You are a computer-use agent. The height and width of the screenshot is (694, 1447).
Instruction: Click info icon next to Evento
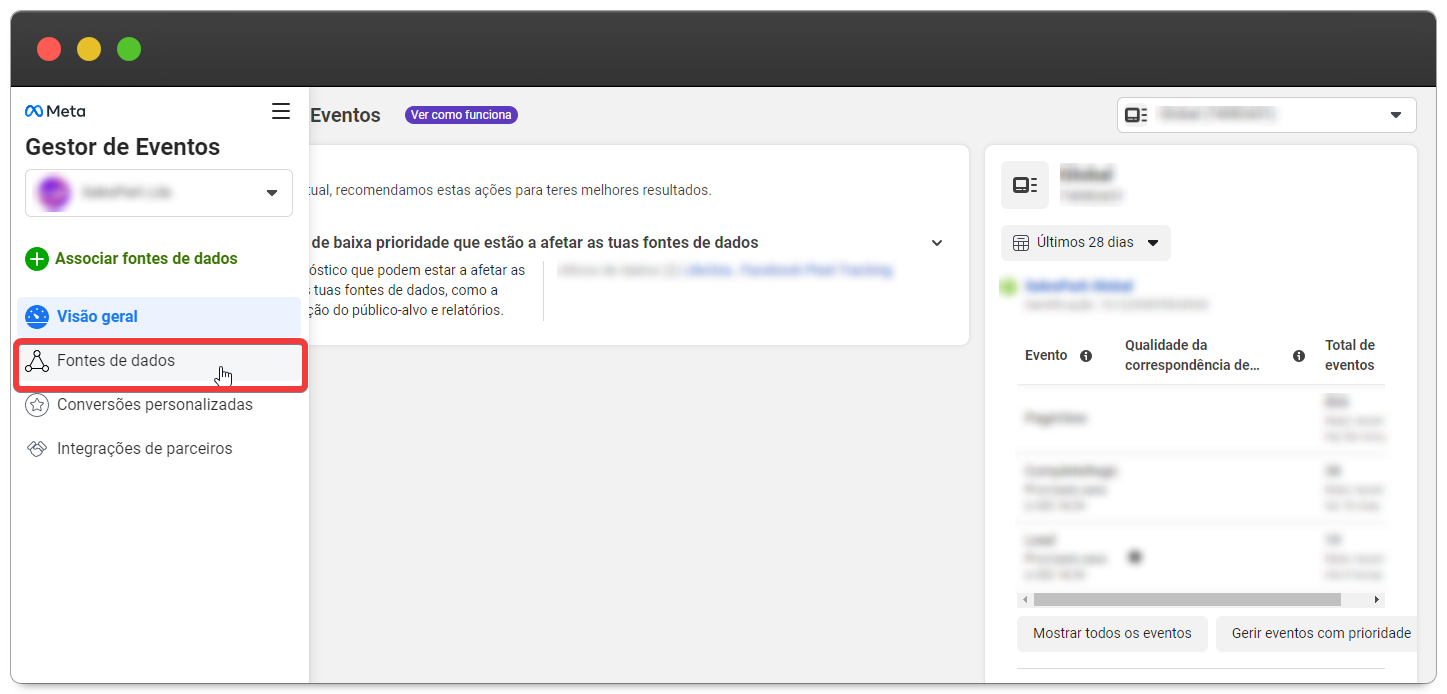click(x=1086, y=356)
